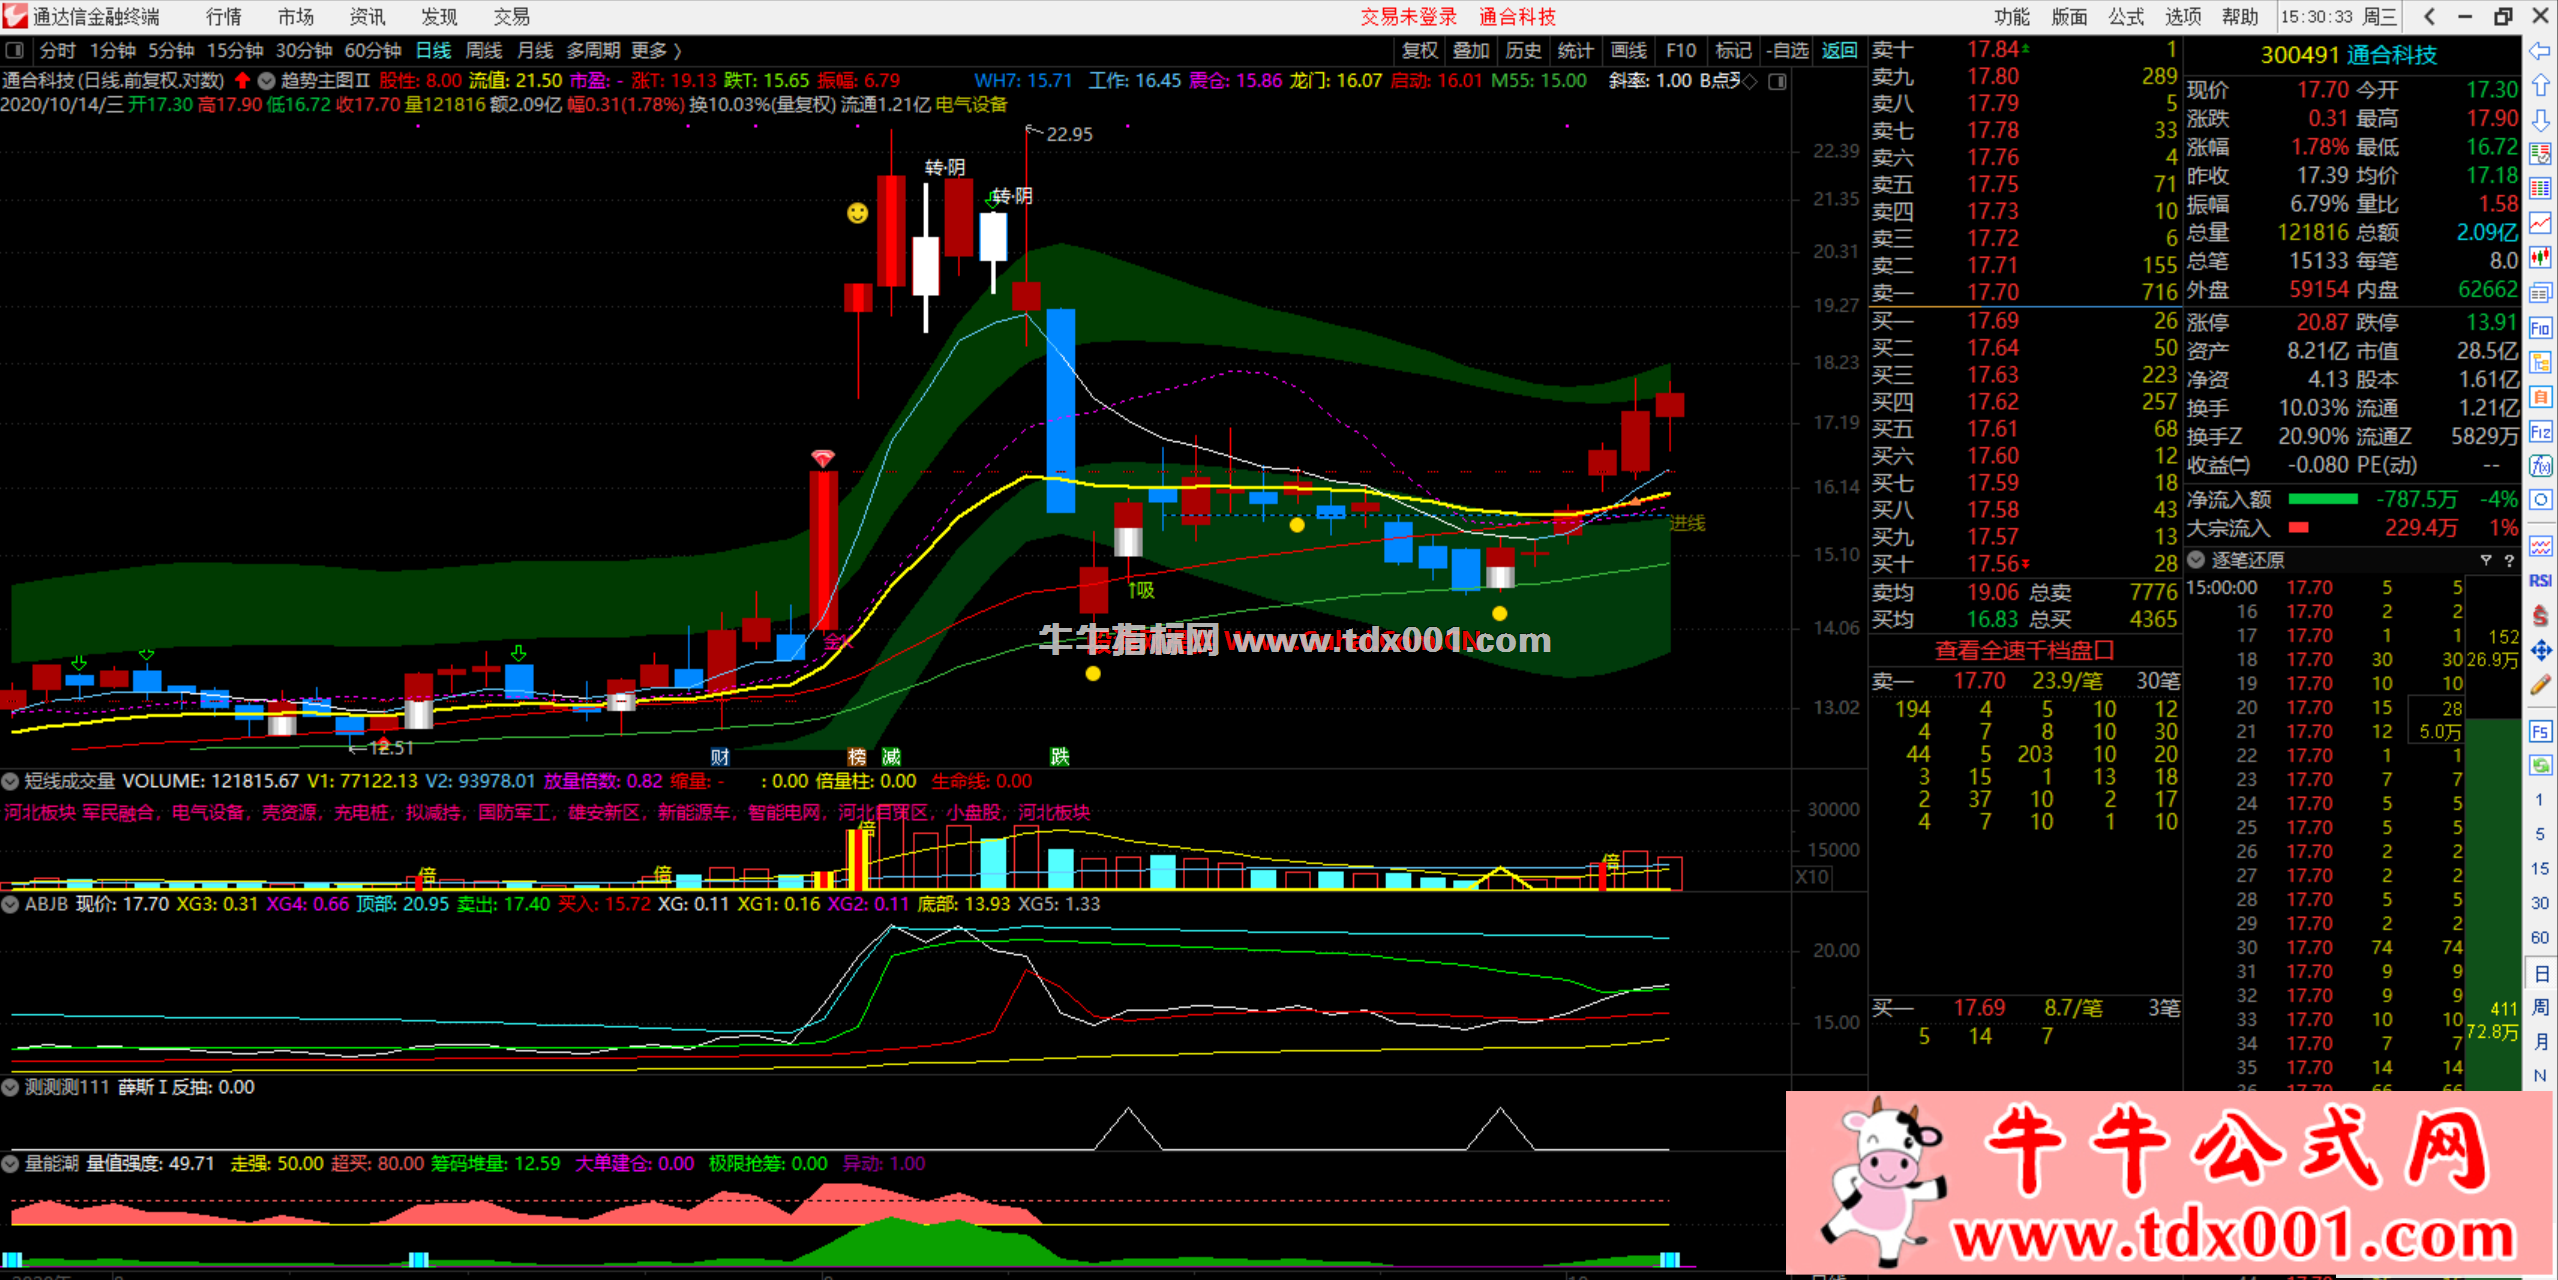This screenshot has height=1280, width=2558.
Task: Click the RSI indicator sidebar icon
Action: coord(2540,581)
